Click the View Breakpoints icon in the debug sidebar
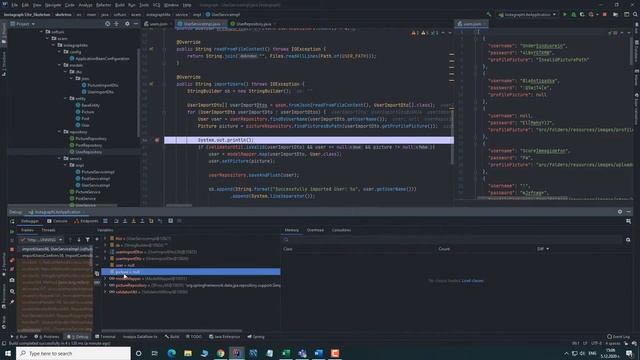 click(x=12, y=260)
